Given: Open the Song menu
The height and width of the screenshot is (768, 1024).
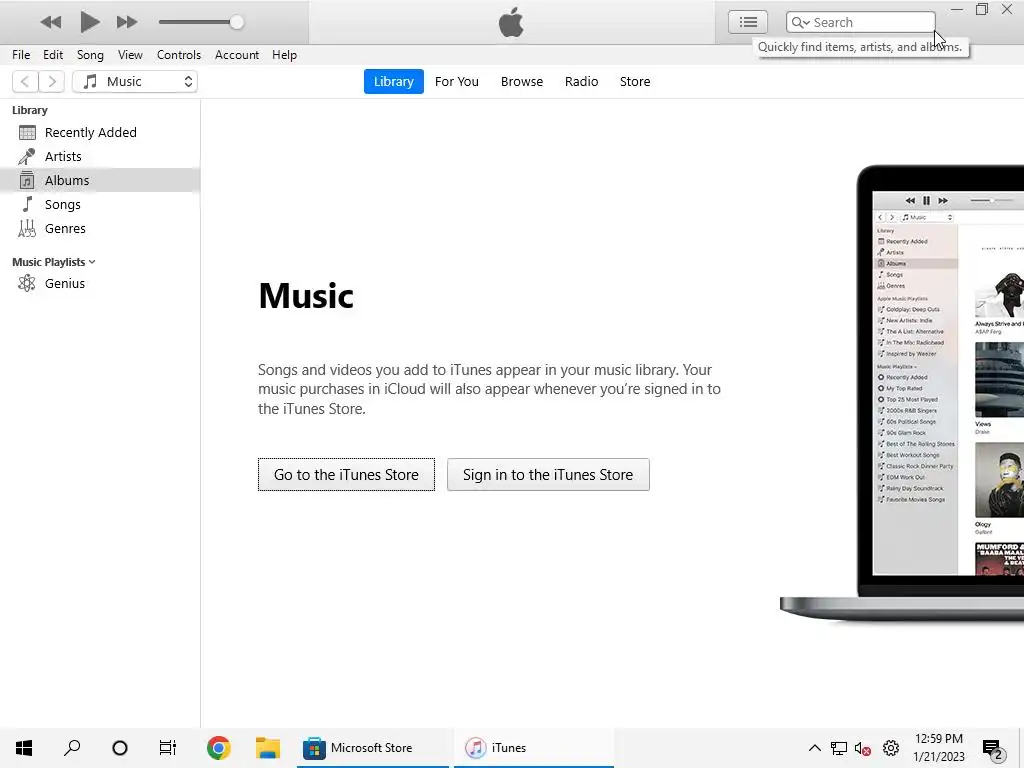Looking at the screenshot, I should coord(90,55).
